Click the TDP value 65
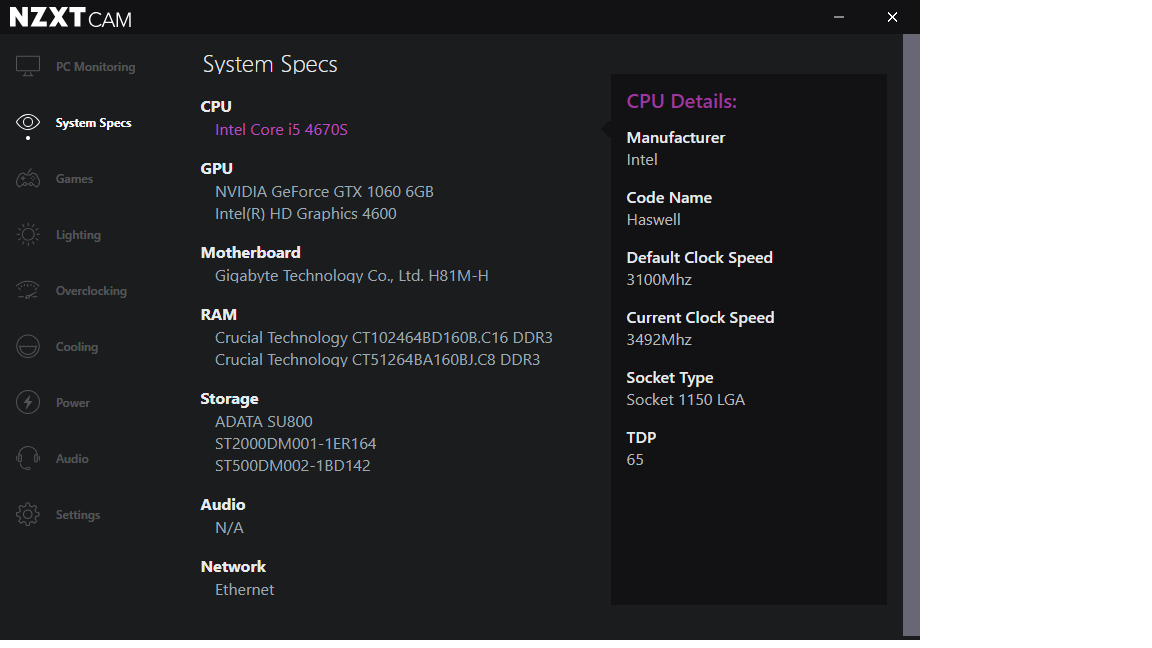Viewport: 1152px width, 648px height. (x=635, y=460)
